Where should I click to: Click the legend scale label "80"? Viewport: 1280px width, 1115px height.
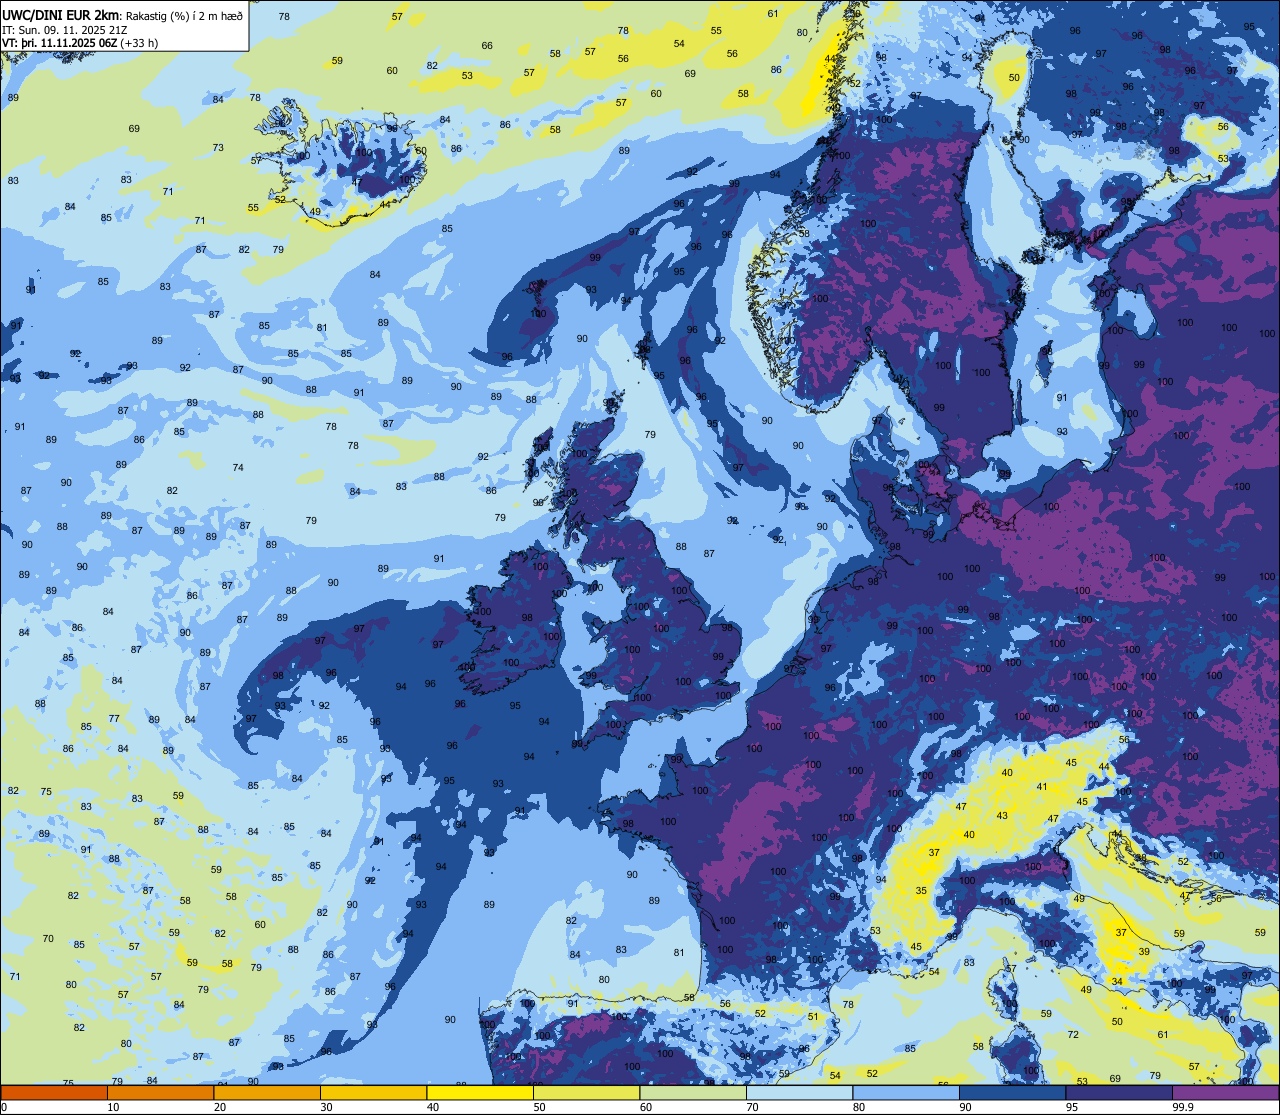coord(858,1107)
